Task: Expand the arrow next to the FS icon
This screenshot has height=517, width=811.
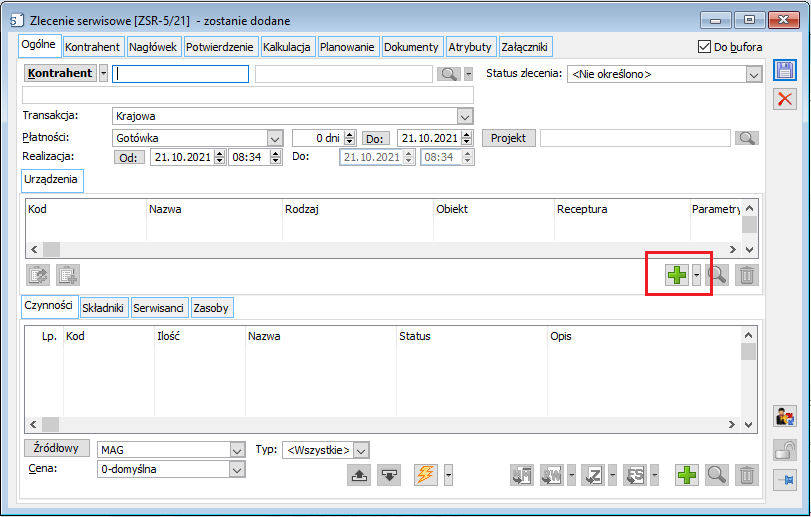Action: point(655,475)
